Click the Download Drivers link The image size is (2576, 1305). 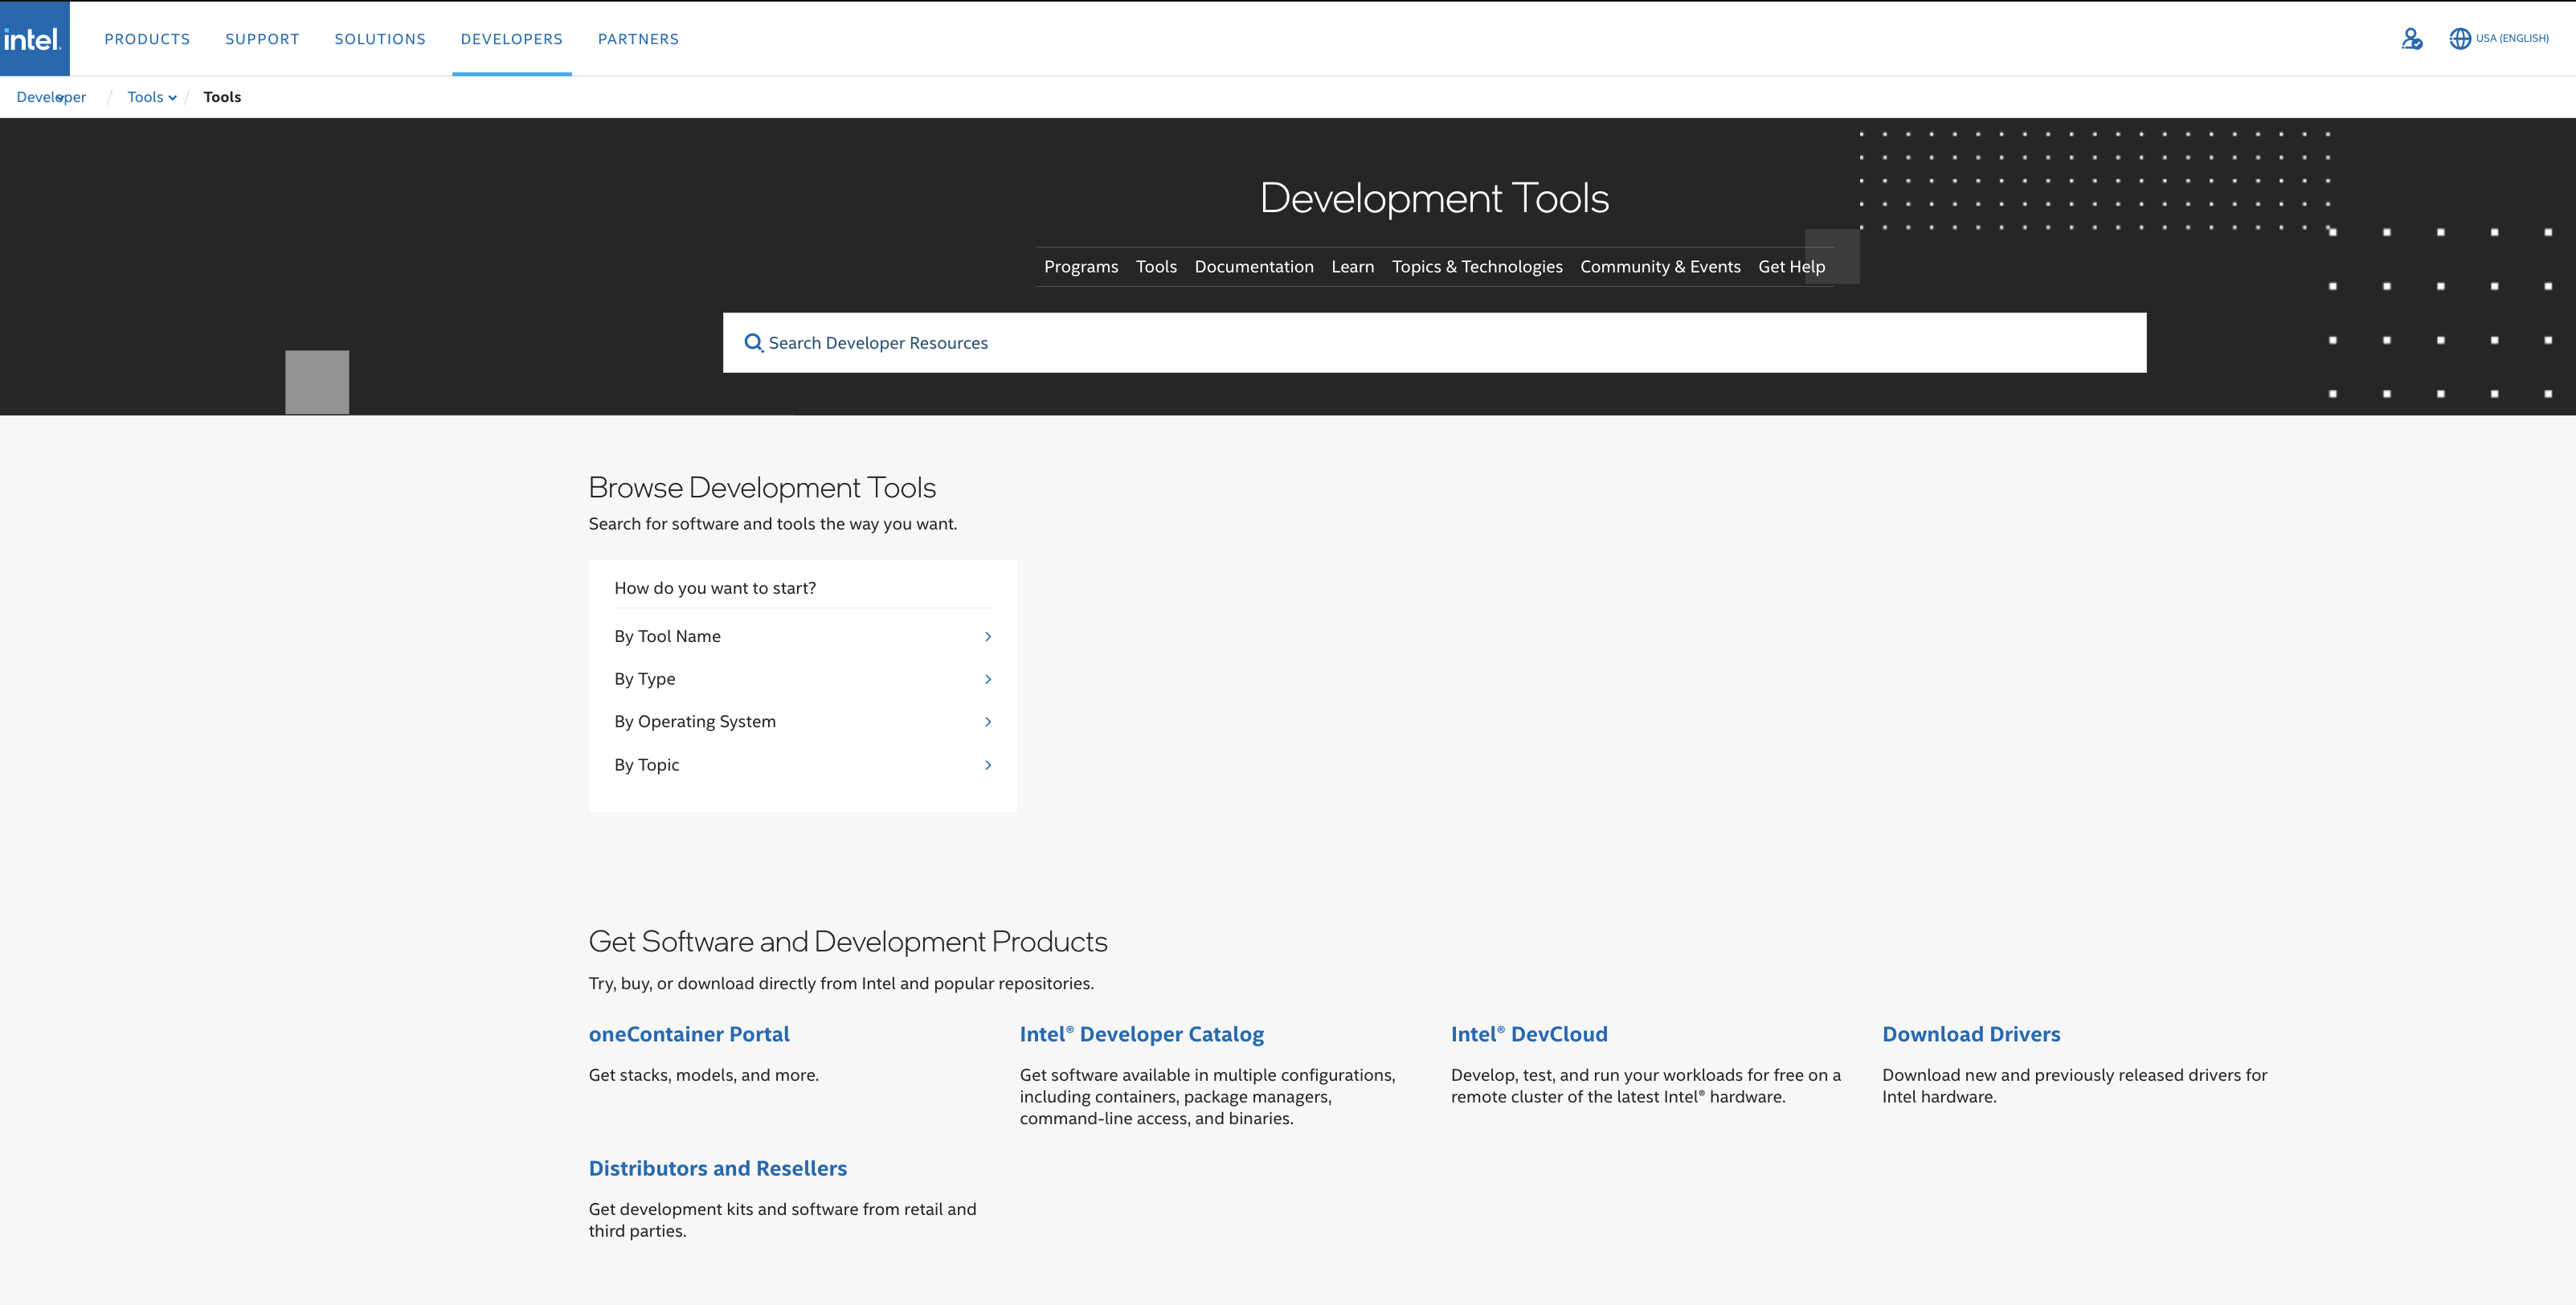tap(1971, 1034)
